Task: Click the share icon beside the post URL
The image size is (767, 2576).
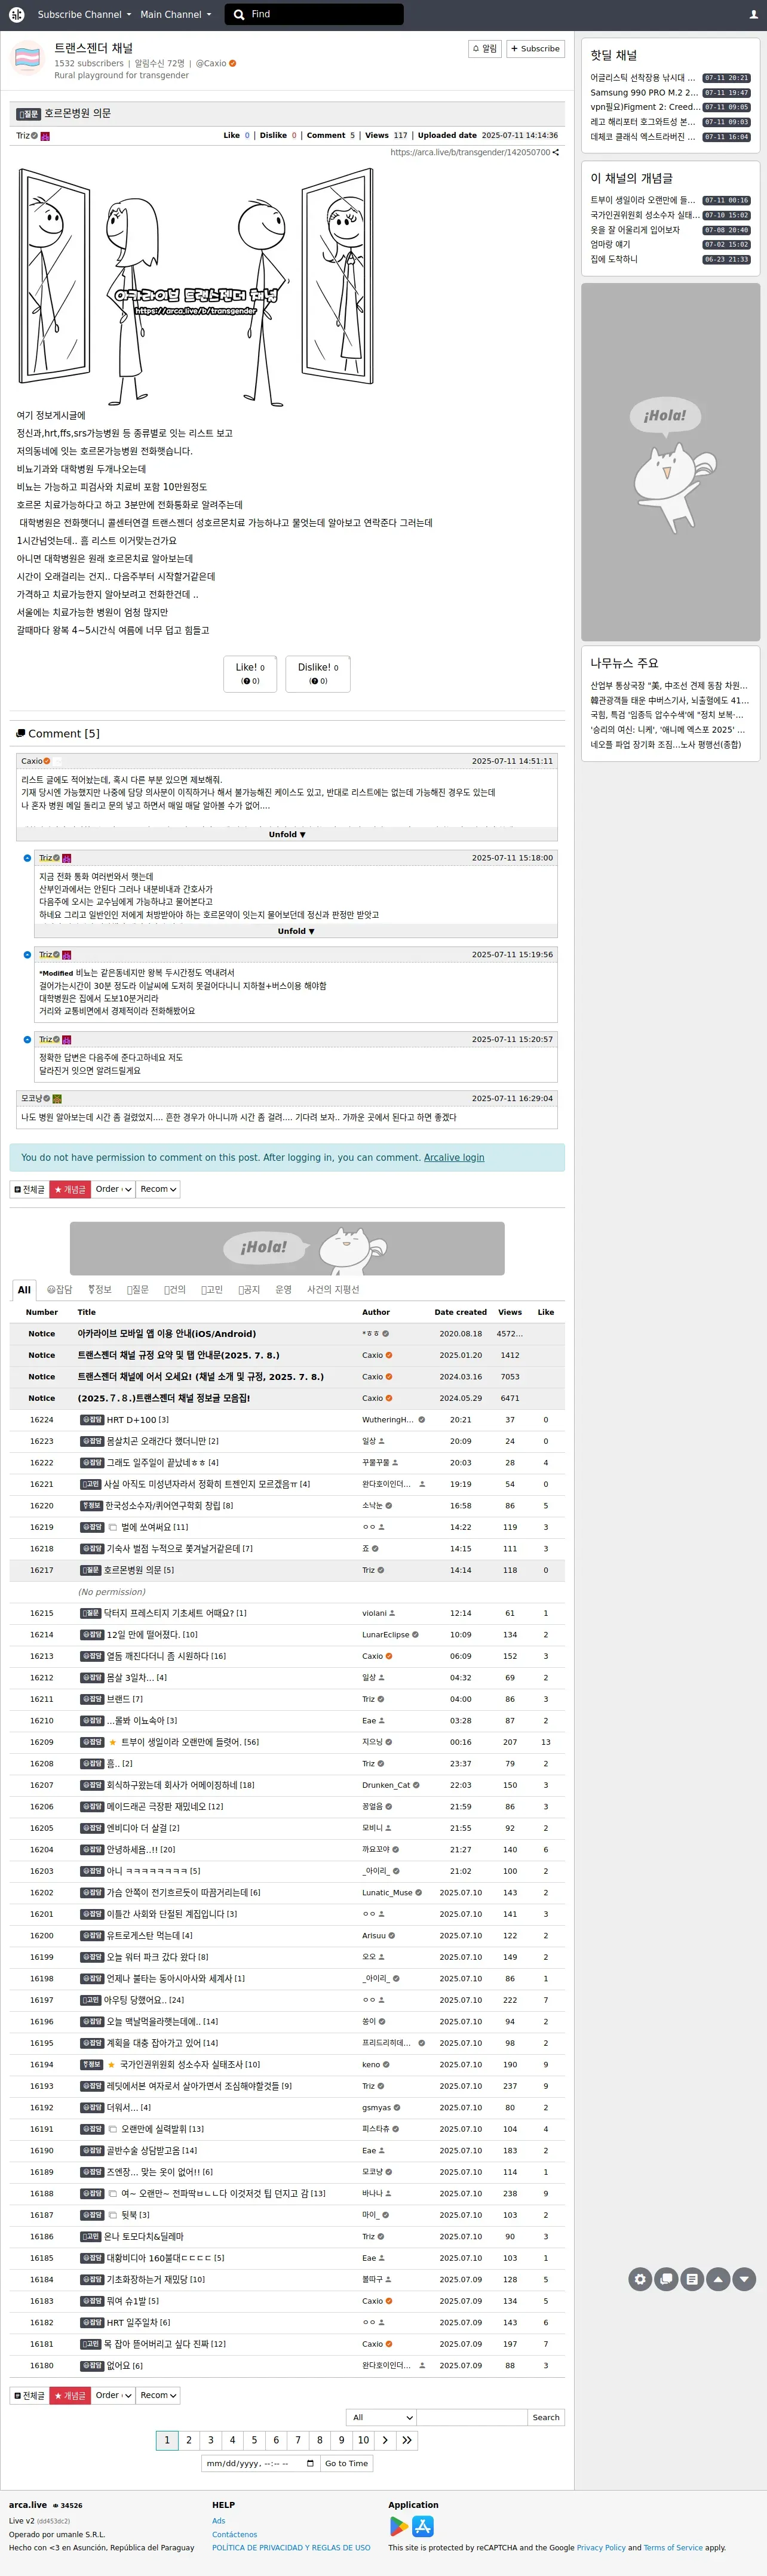Action: pos(556,153)
